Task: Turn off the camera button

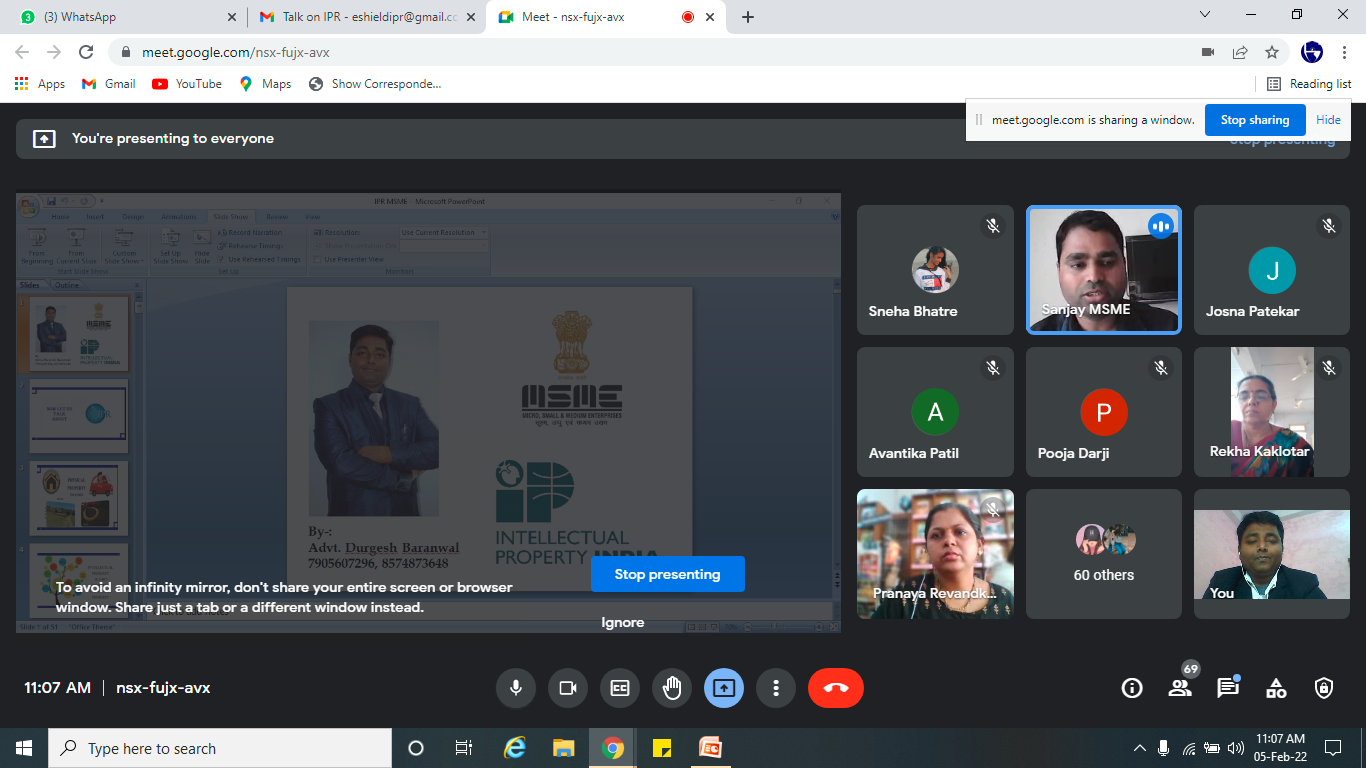Action: 568,688
